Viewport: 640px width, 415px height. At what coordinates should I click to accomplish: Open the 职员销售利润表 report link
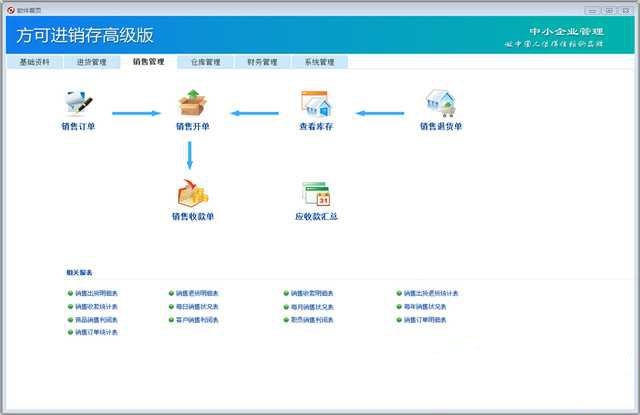click(x=309, y=320)
